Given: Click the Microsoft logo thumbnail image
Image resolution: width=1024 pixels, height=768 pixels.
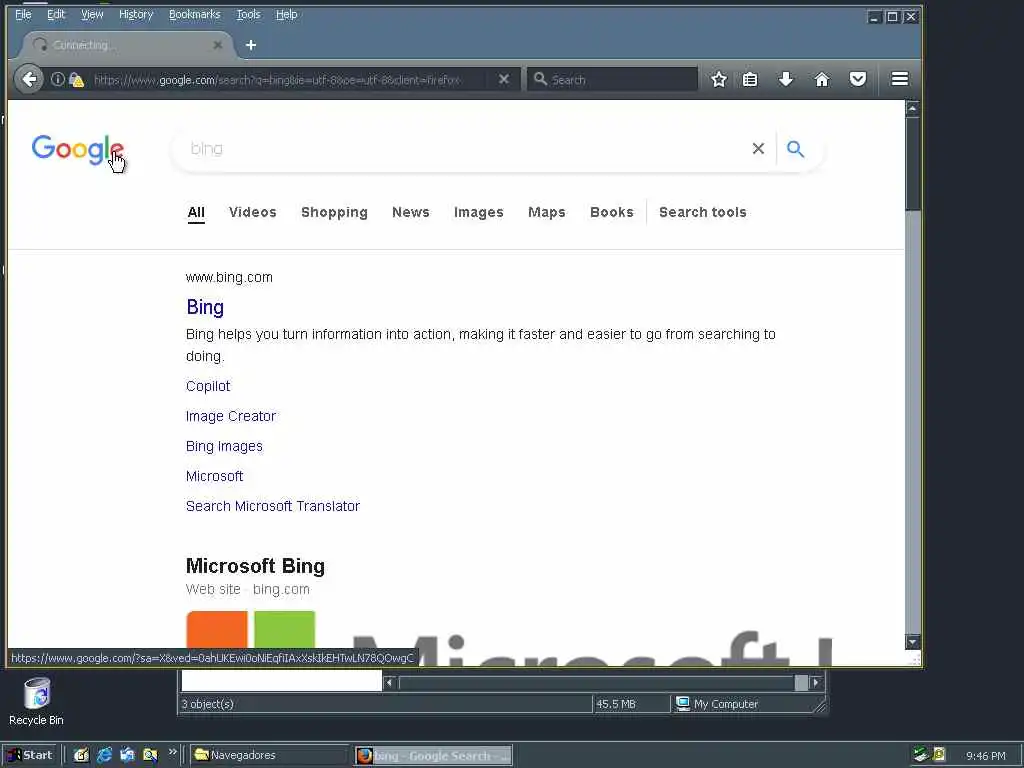Looking at the screenshot, I should (251, 630).
